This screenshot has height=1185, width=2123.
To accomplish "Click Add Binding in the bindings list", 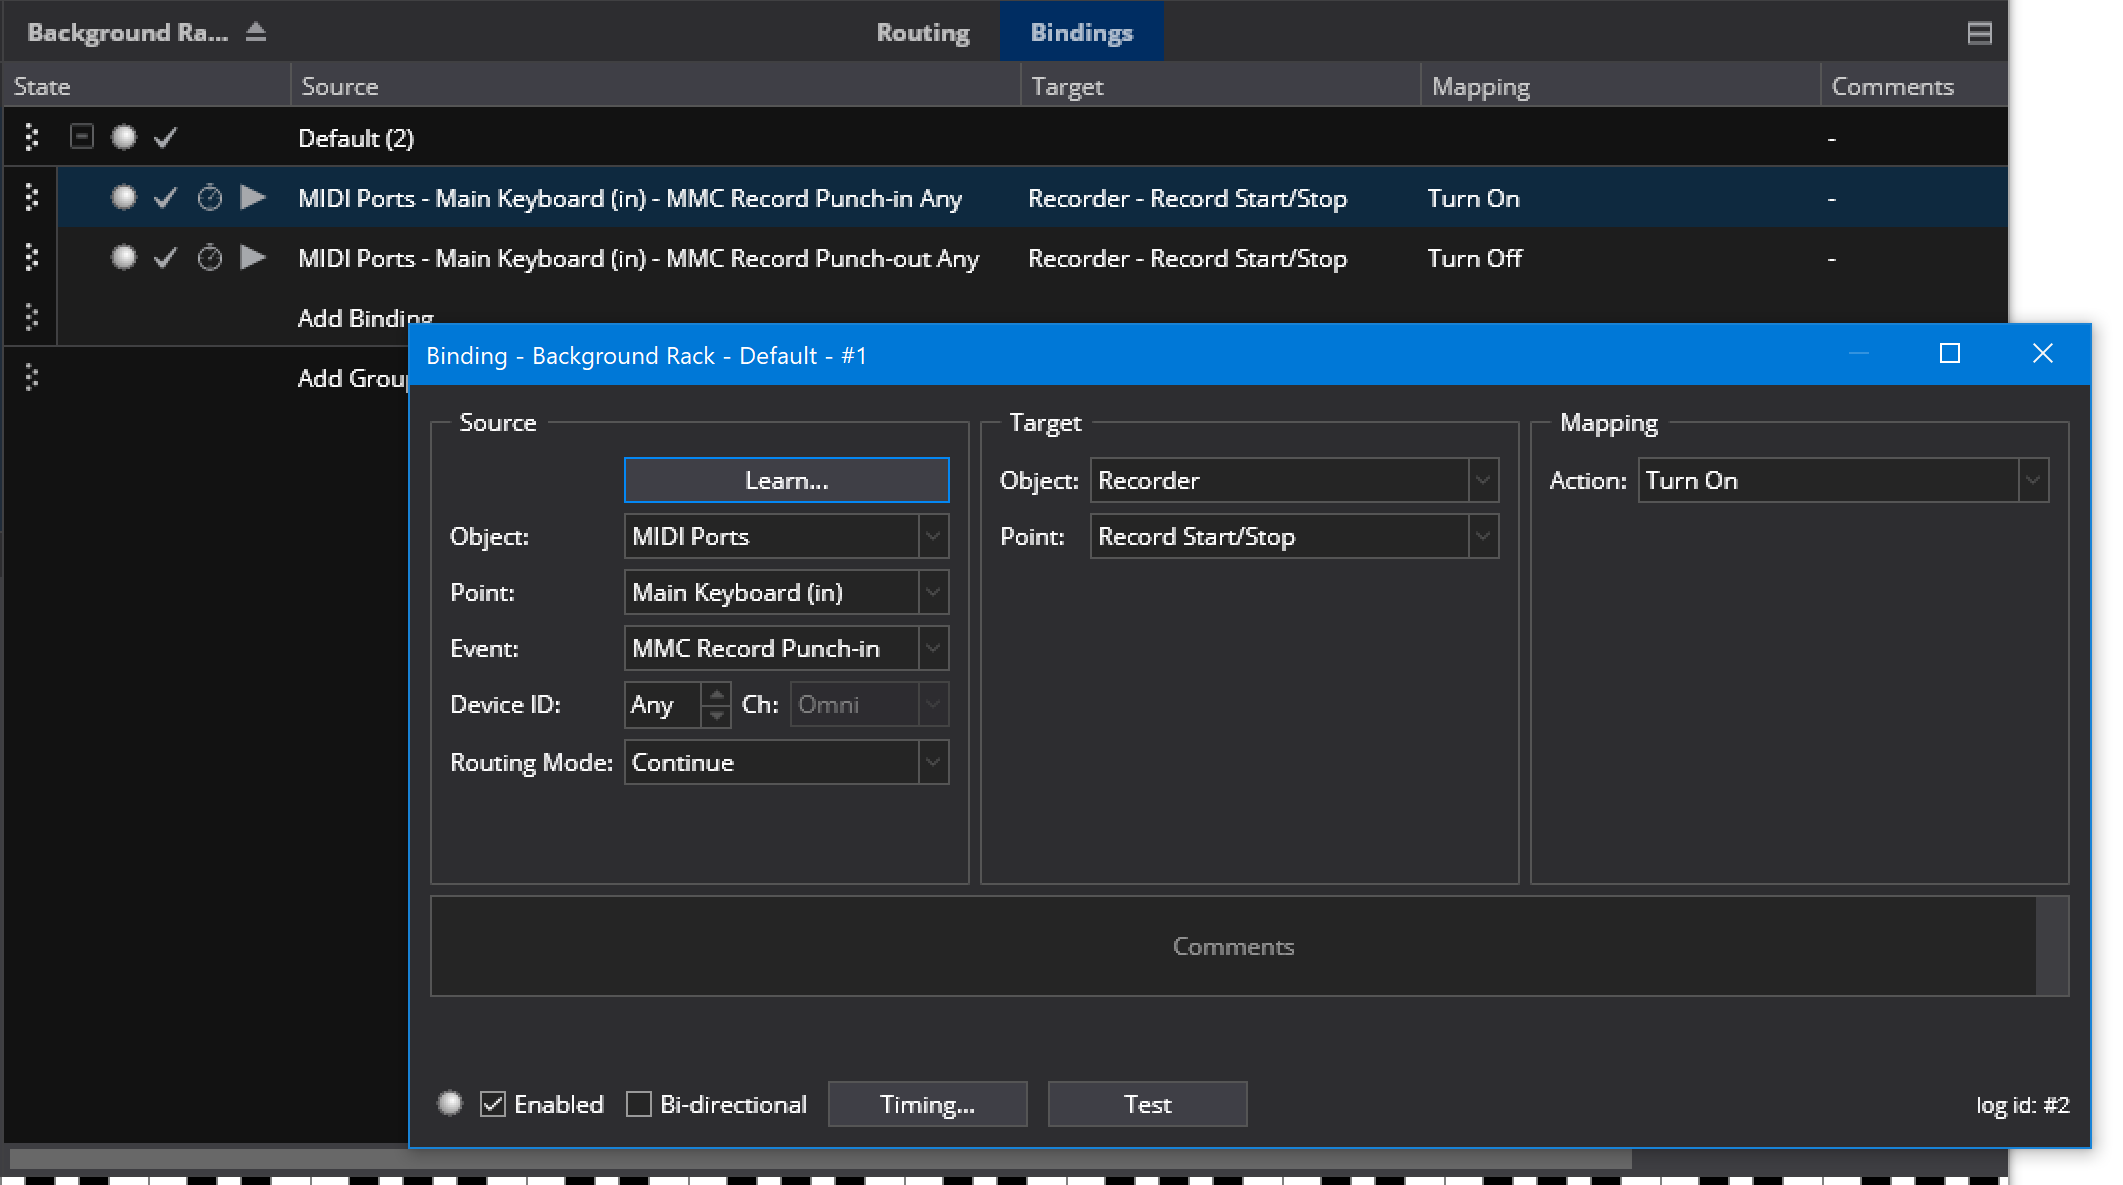I will [365, 318].
